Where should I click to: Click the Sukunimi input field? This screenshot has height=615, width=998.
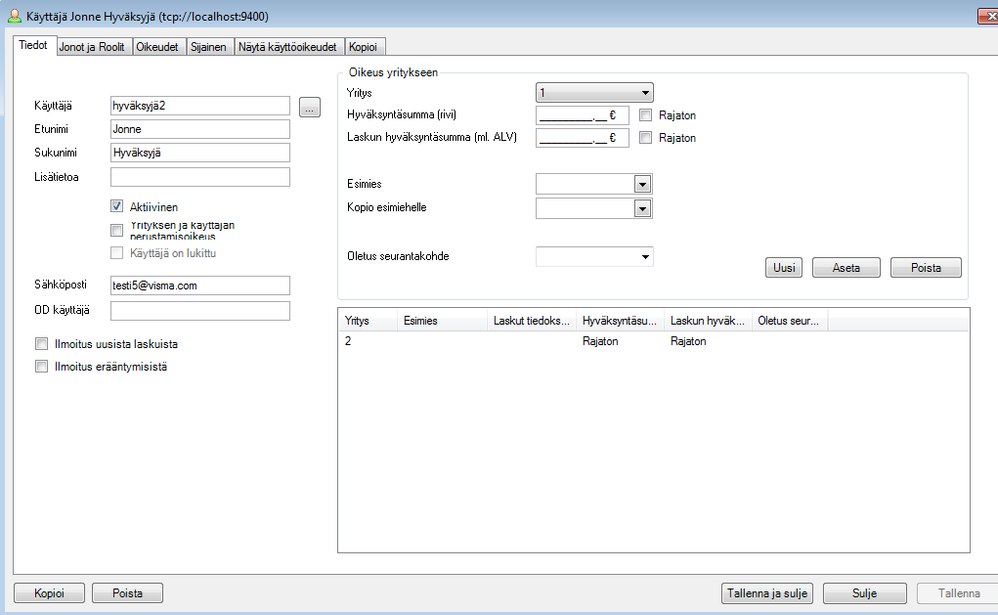200,153
